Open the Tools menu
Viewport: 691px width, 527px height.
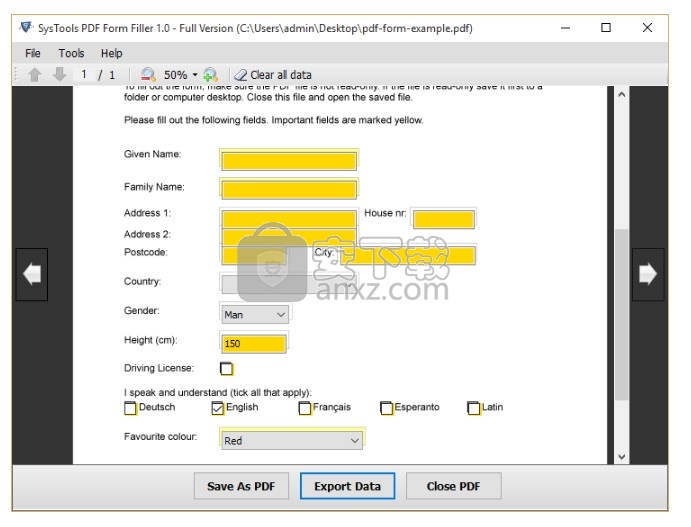coord(71,53)
